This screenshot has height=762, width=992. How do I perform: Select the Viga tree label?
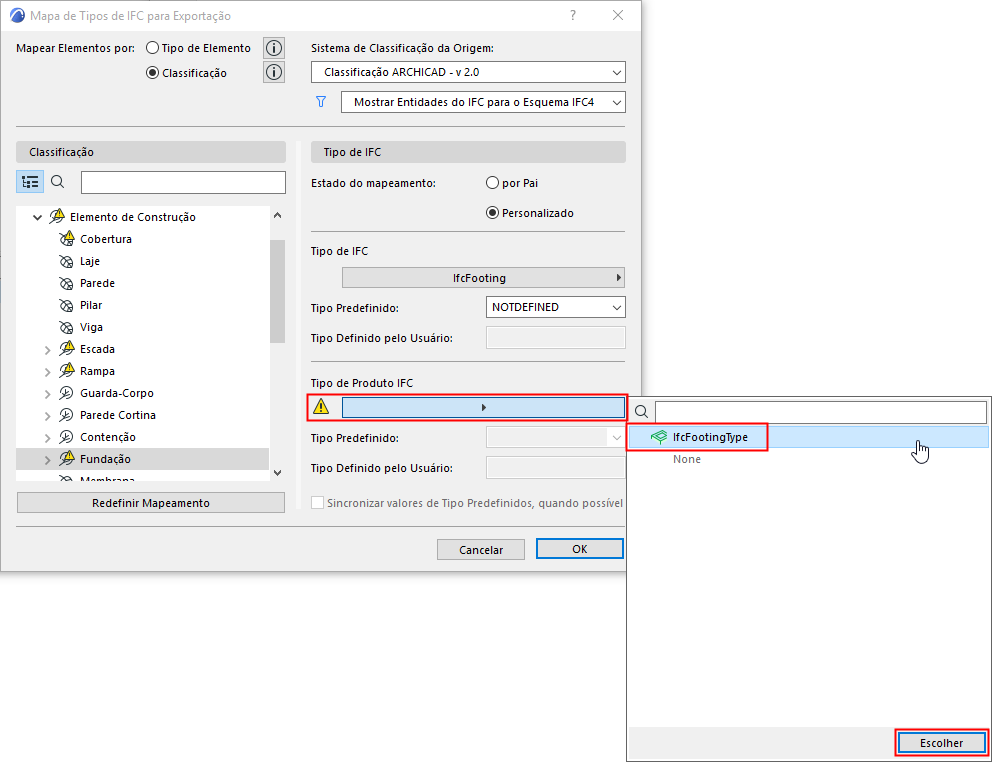[x=91, y=327]
